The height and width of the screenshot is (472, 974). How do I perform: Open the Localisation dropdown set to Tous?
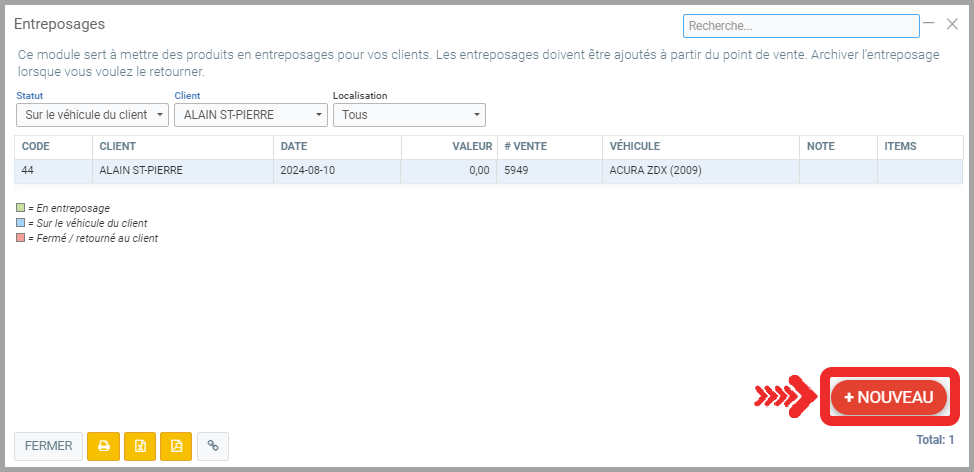coord(408,115)
